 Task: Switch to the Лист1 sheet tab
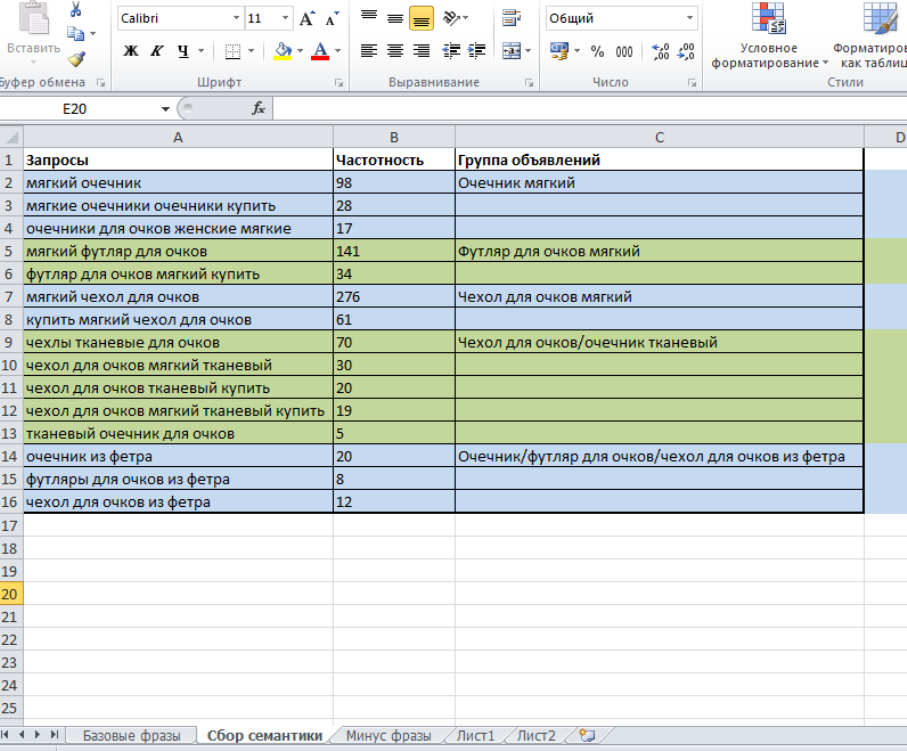click(475, 736)
